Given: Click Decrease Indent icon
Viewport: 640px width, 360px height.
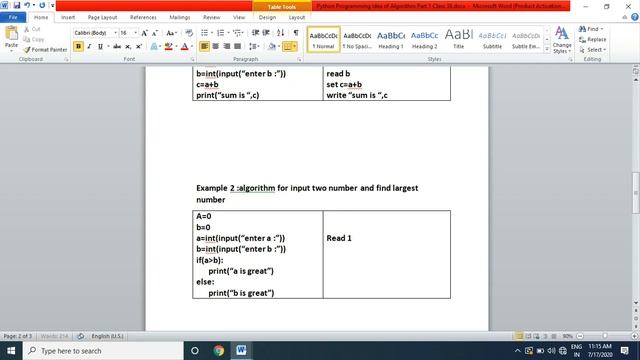Looking at the screenshot, I should click(x=256, y=33).
